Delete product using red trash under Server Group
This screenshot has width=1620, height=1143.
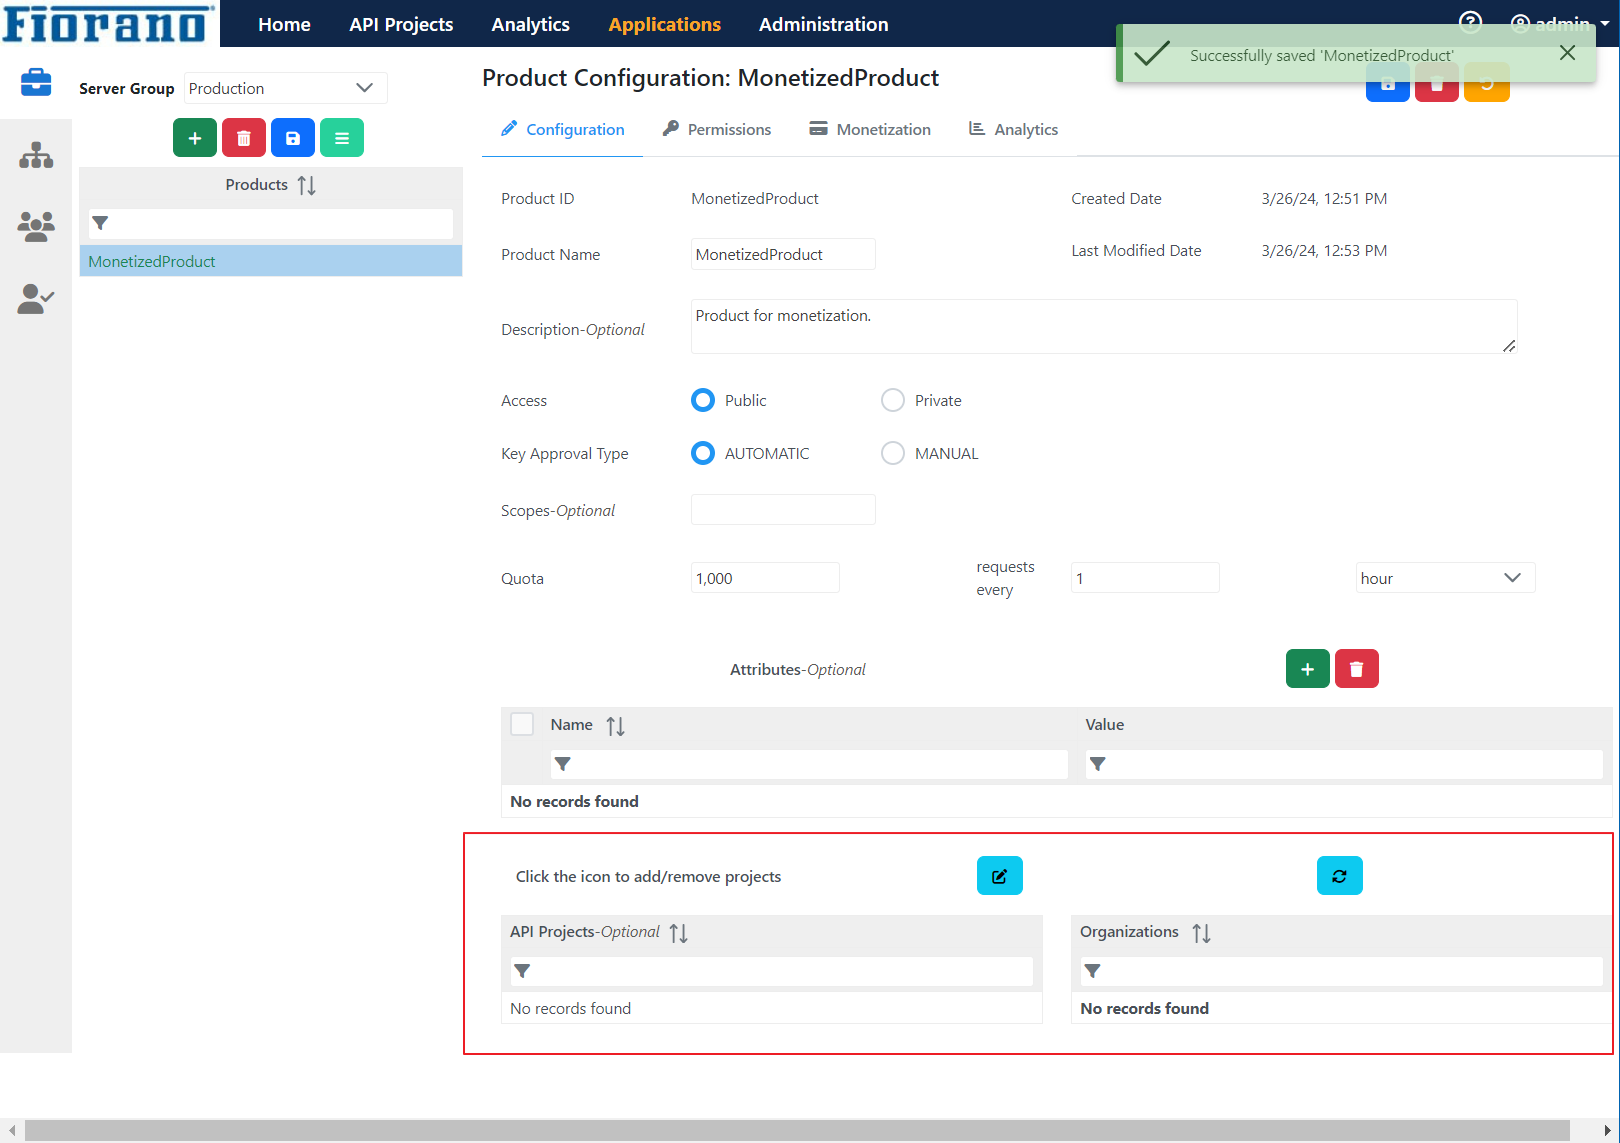coord(244,138)
